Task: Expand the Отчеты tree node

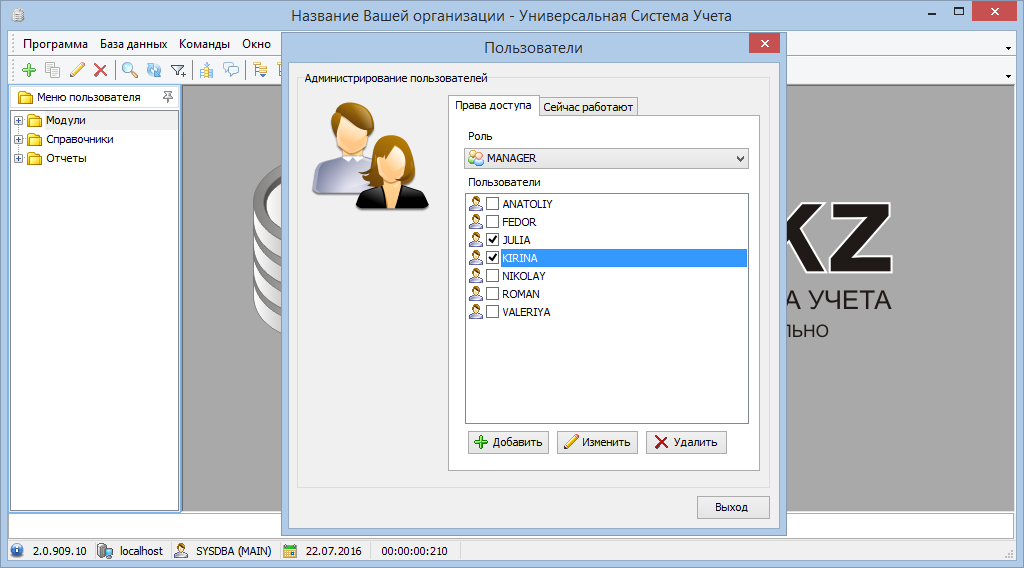Action: click(18, 158)
